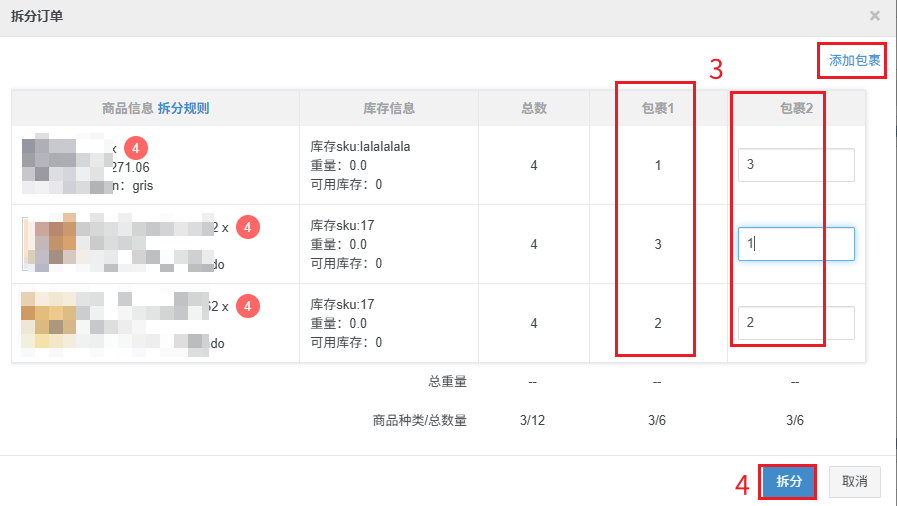Viewport: 897px width, 506px height.
Task: Open the second product row thumbnail
Action: pos(62,244)
